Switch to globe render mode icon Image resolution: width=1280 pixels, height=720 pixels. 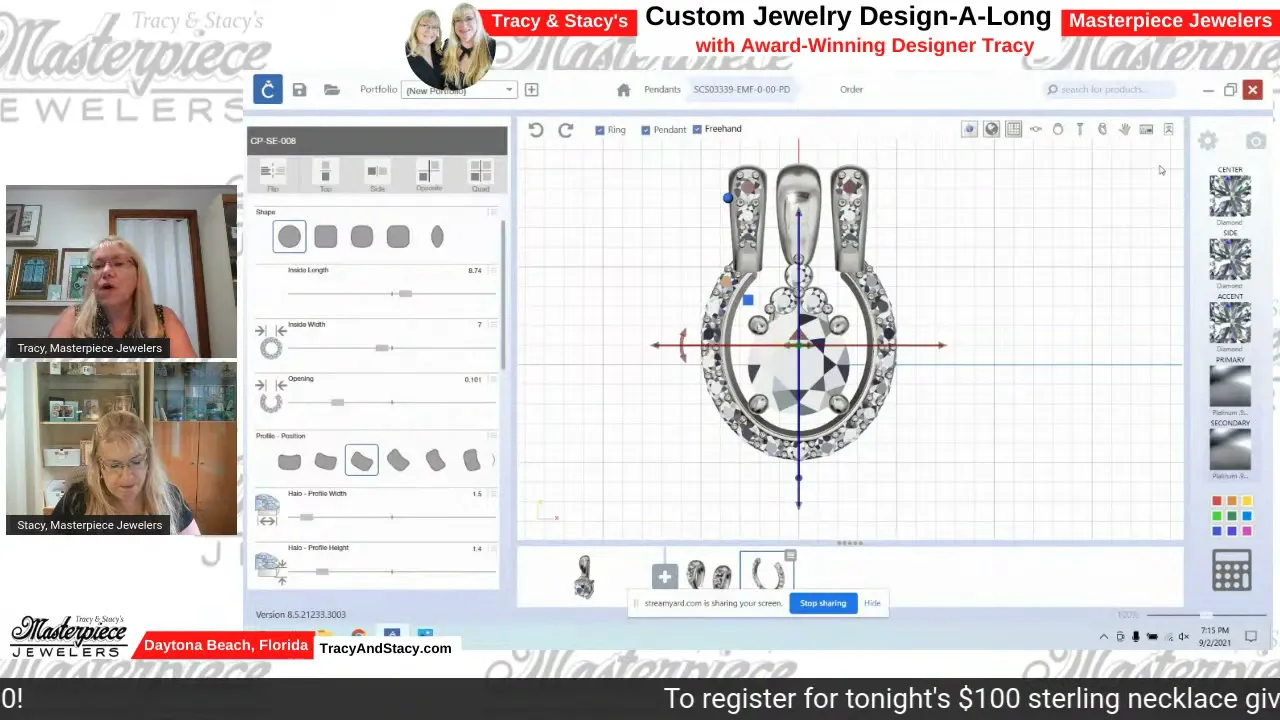(x=991, y=129)
